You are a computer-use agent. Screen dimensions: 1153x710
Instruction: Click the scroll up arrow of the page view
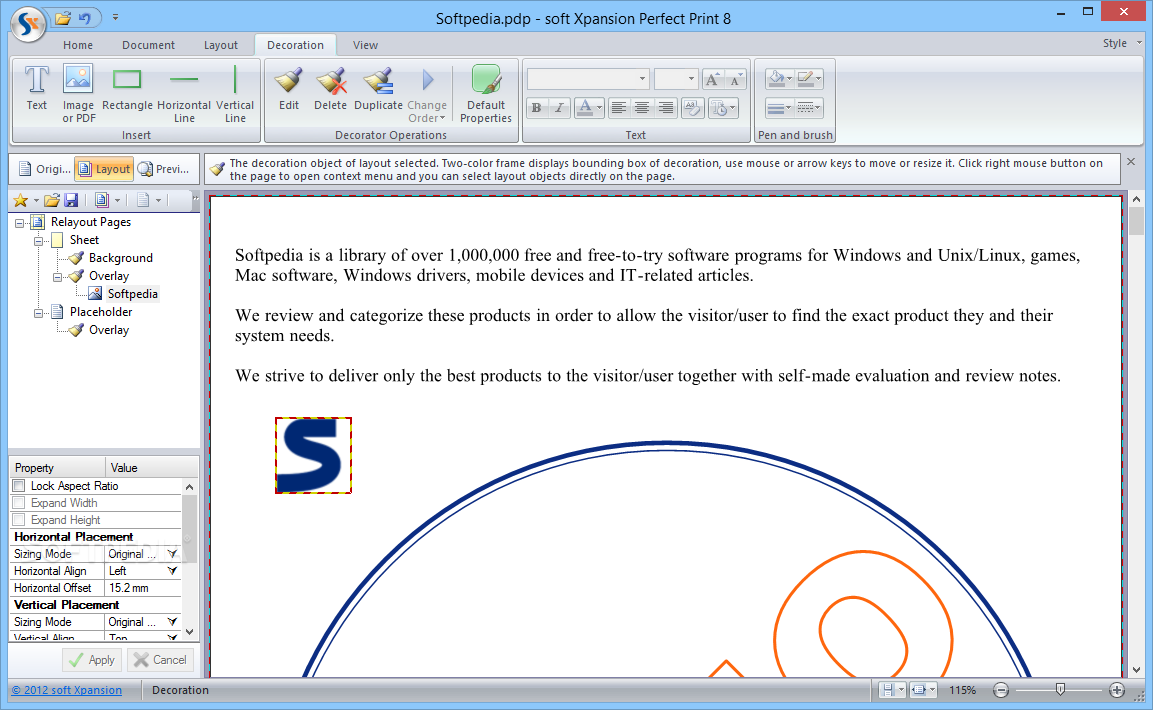tap(1136, 199)
